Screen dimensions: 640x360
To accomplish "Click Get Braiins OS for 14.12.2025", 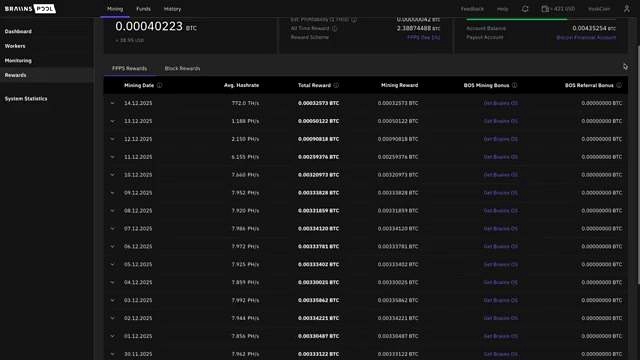I will click(x=501, y=103).
